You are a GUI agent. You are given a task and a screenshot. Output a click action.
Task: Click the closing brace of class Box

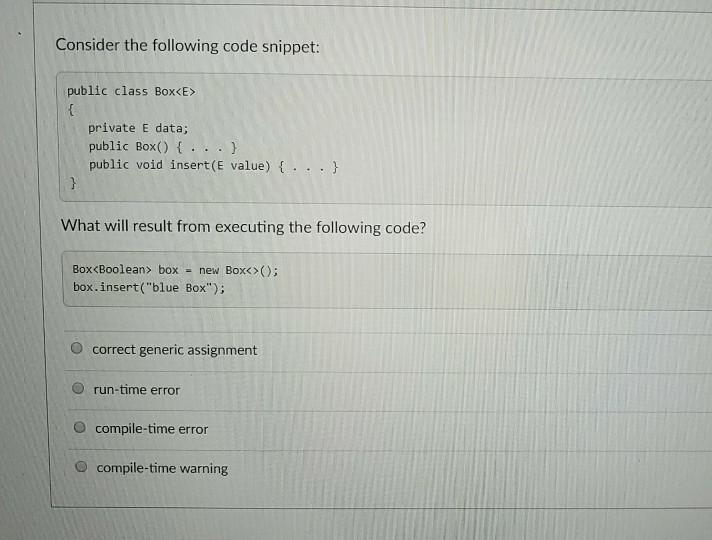click(73, 183)
